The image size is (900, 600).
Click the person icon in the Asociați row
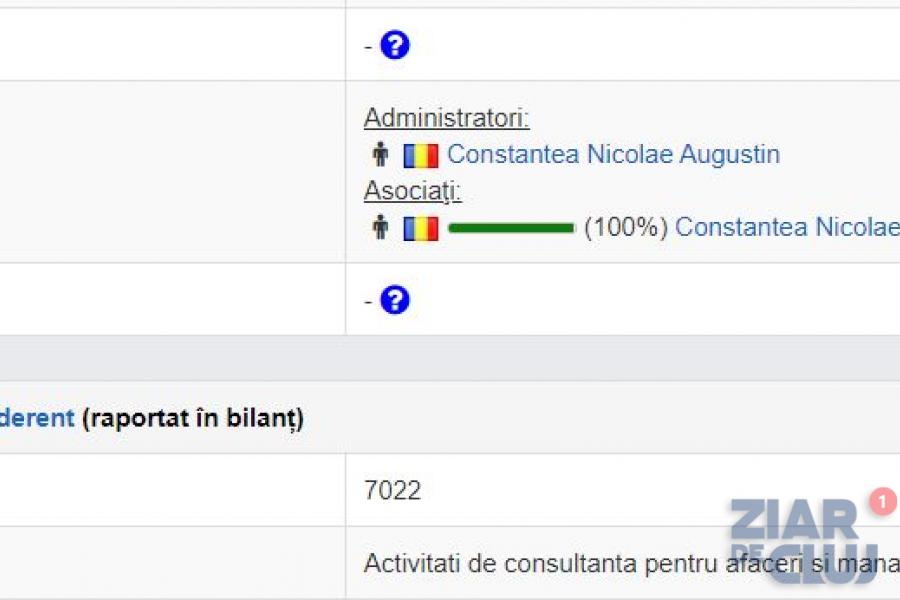click(380, 228)
